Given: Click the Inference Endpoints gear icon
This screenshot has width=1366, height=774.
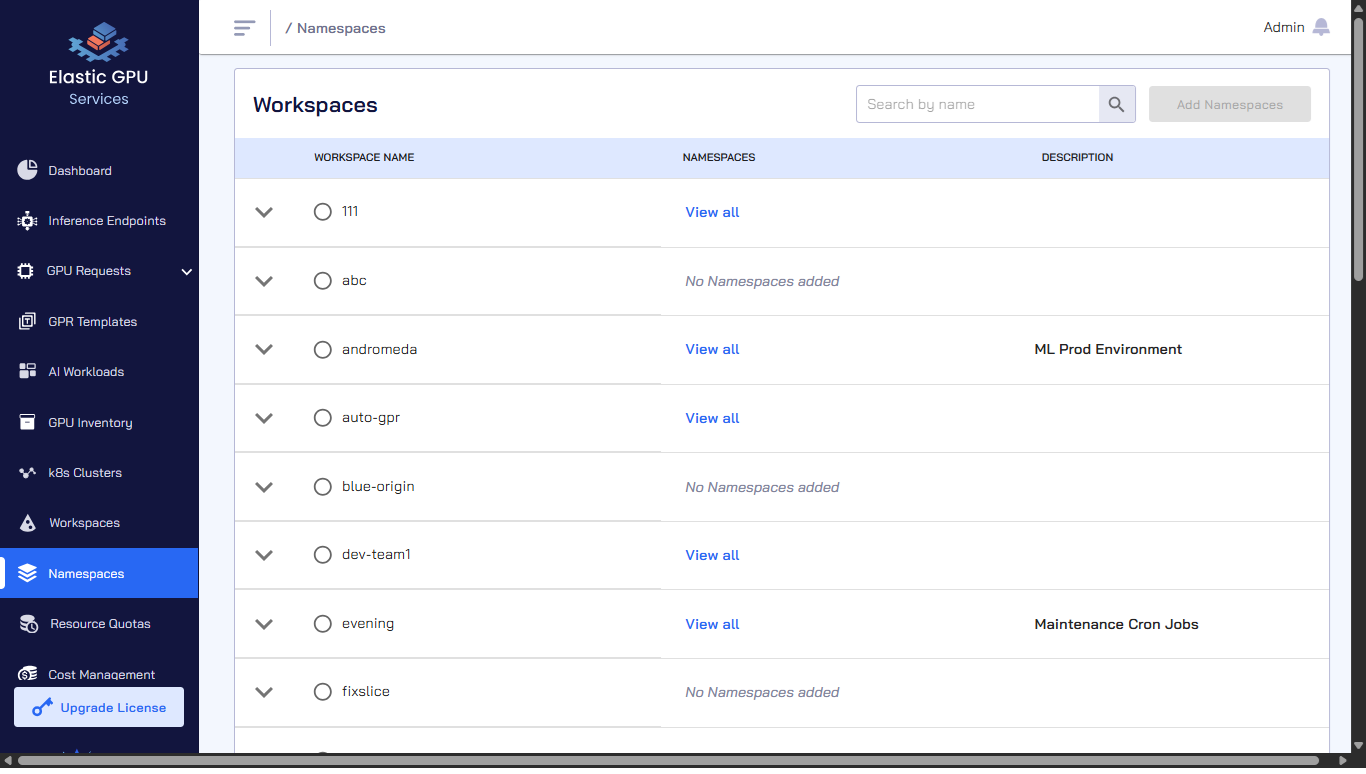Looking at the screenshot, I should tap(27, 221).
